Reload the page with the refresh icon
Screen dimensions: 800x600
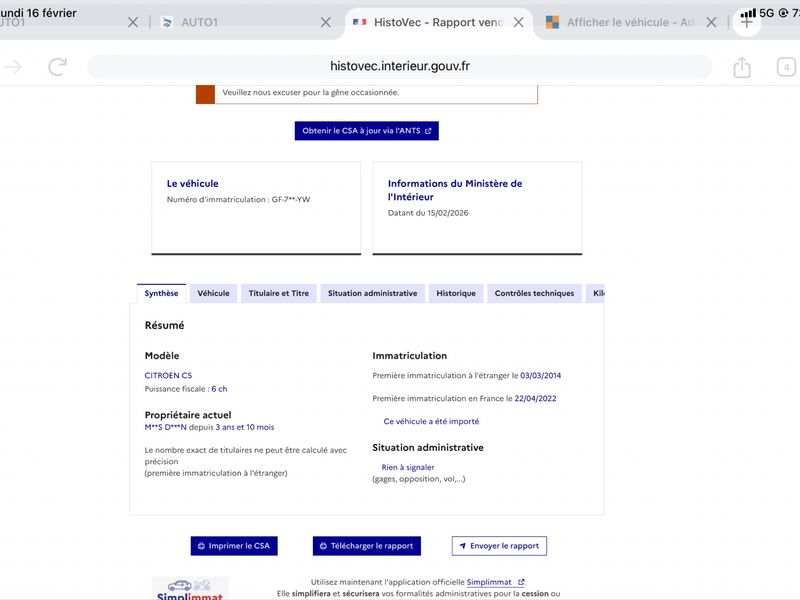coord(58,67)
